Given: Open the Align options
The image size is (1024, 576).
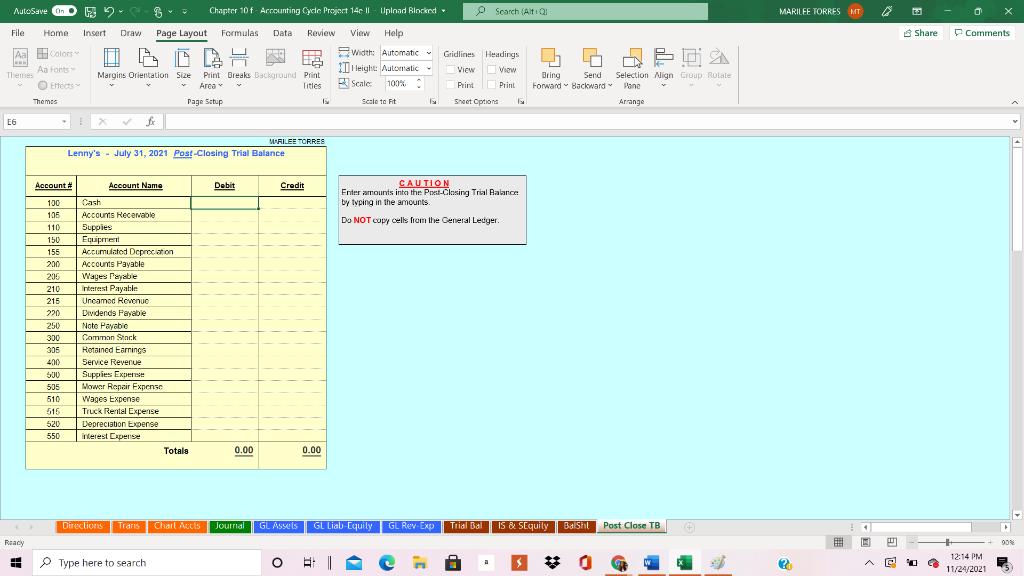Looking at the screenshot, I should [x=664, y=68].
